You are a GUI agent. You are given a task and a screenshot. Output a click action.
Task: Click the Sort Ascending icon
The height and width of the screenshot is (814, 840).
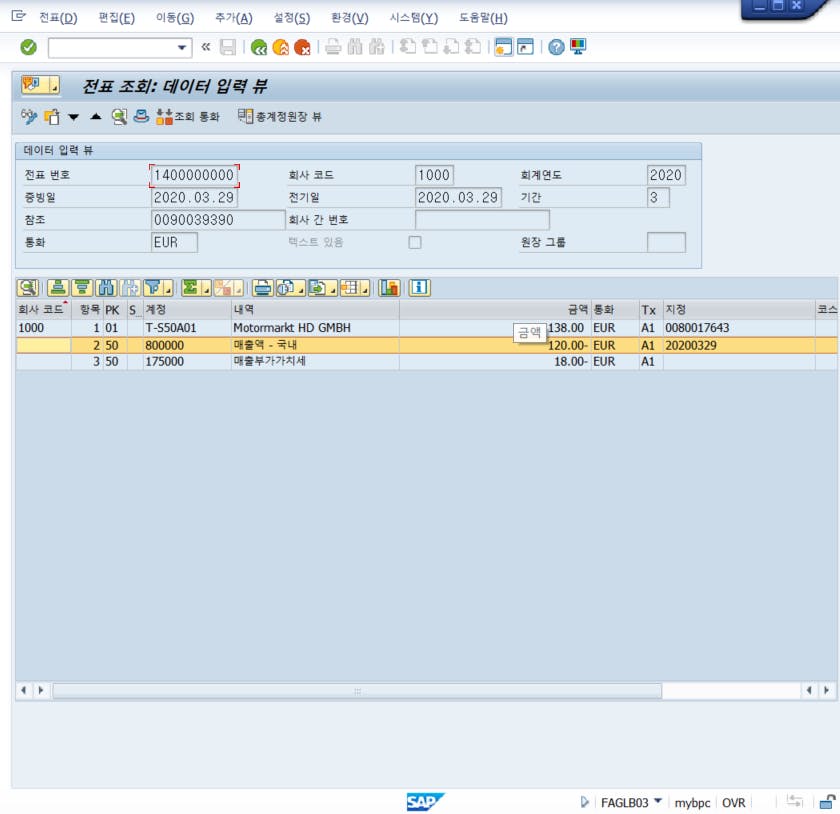click(x=58, y=288)
